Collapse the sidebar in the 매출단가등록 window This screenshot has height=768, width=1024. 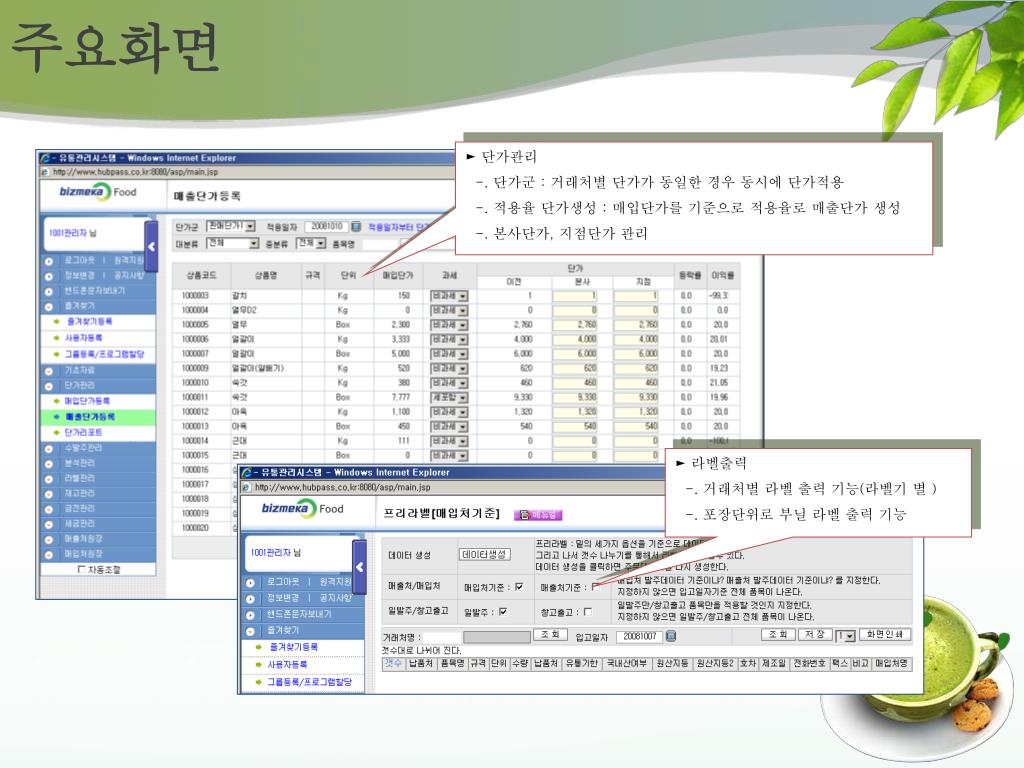click(152, 246)
